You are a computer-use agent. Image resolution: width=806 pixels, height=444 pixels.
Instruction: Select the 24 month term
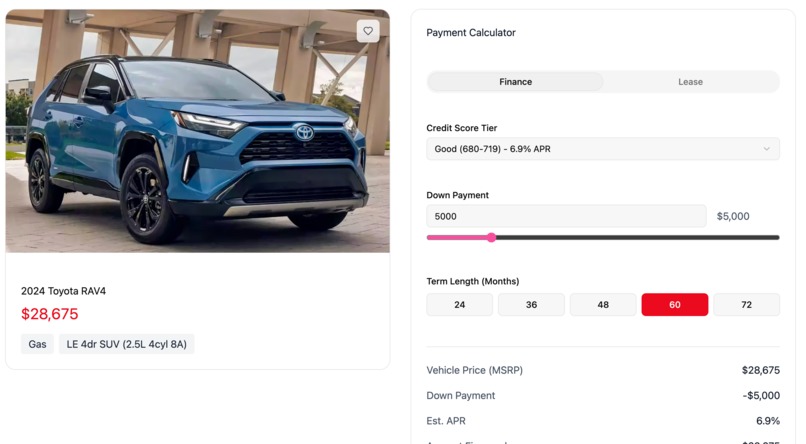click(x=460, y=305)
